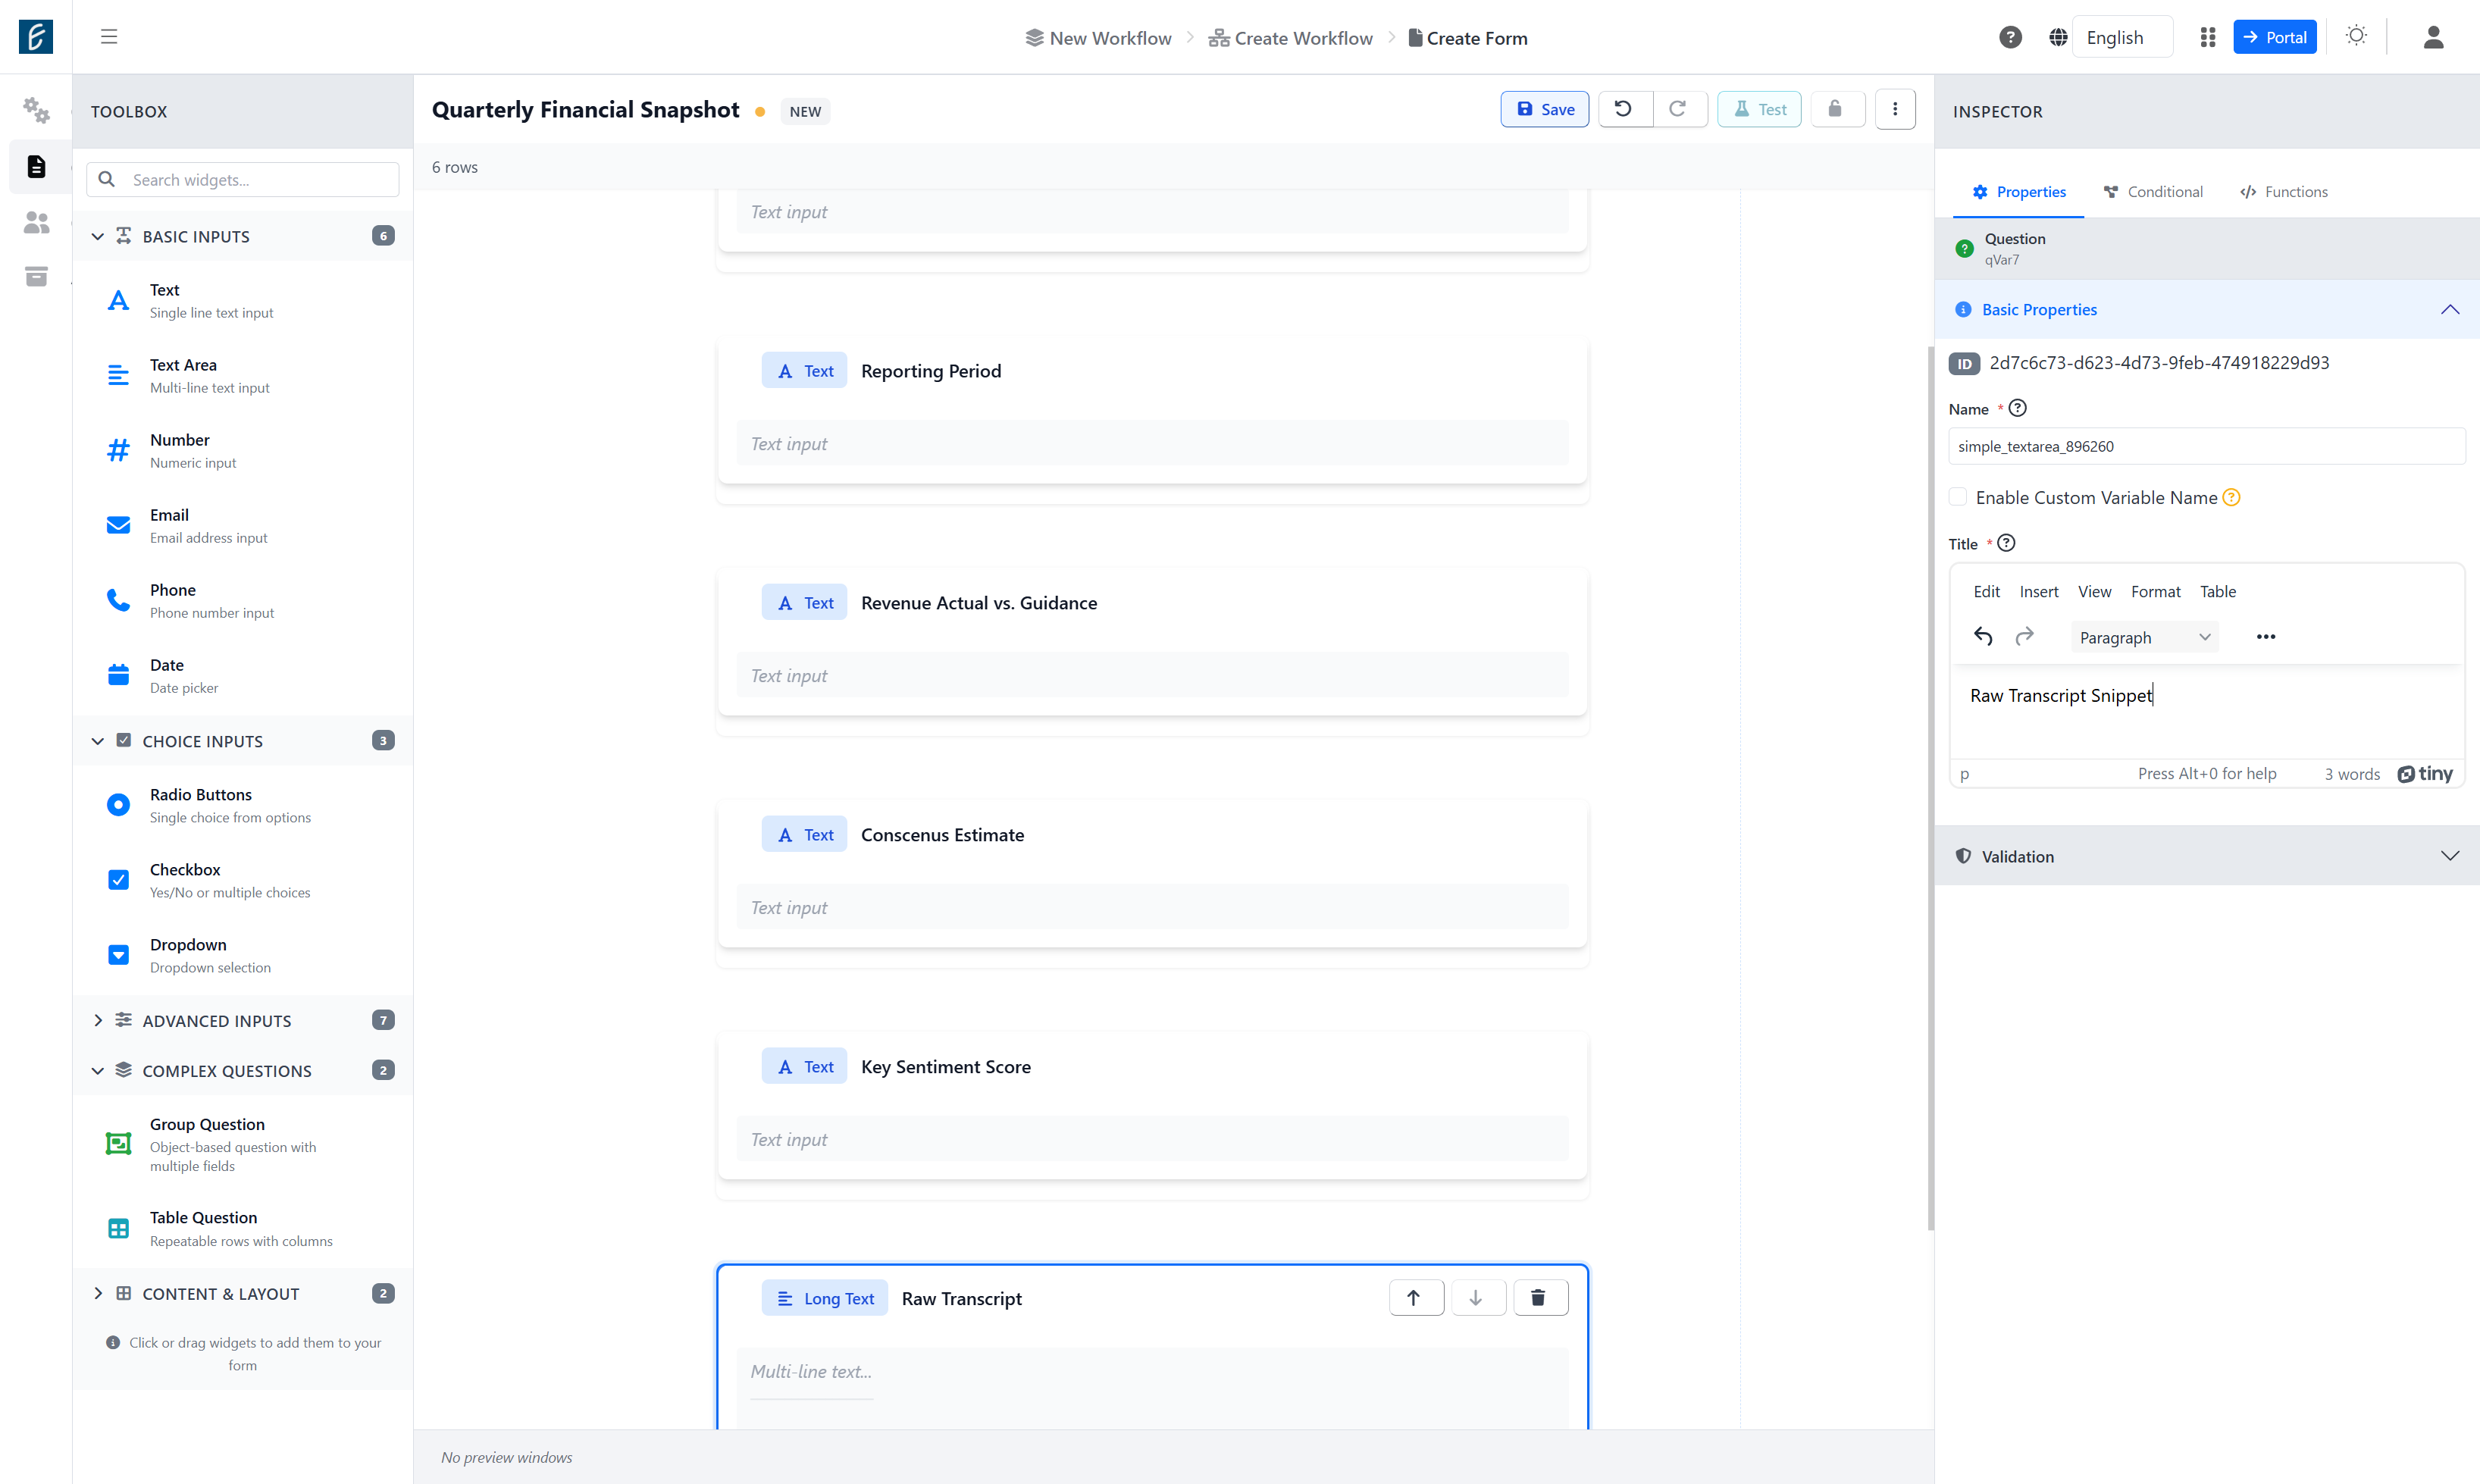
Task: Open the apps grid icon
Action: point(2208,37)
